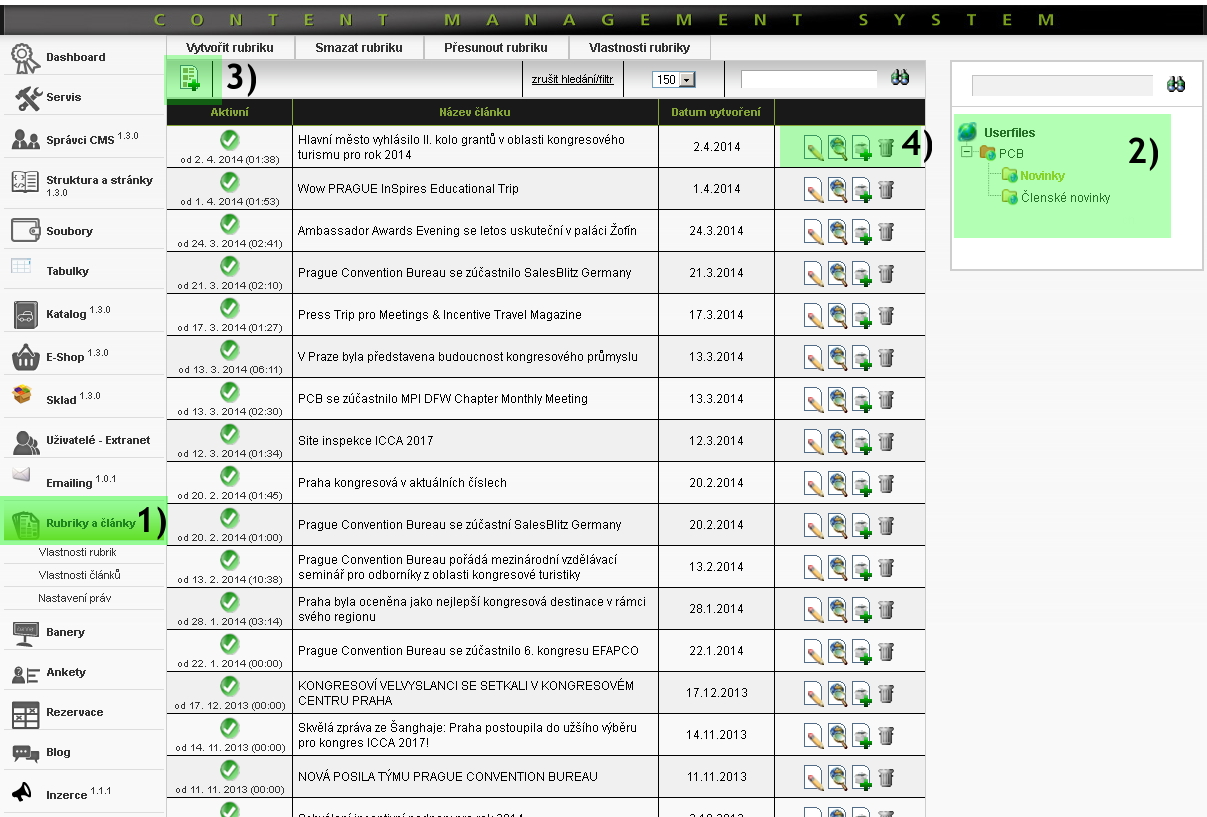Click binoculars search icon beside article filter field
The width and height of the screenshot is (1207, 817).
click(x=900, y=78)
